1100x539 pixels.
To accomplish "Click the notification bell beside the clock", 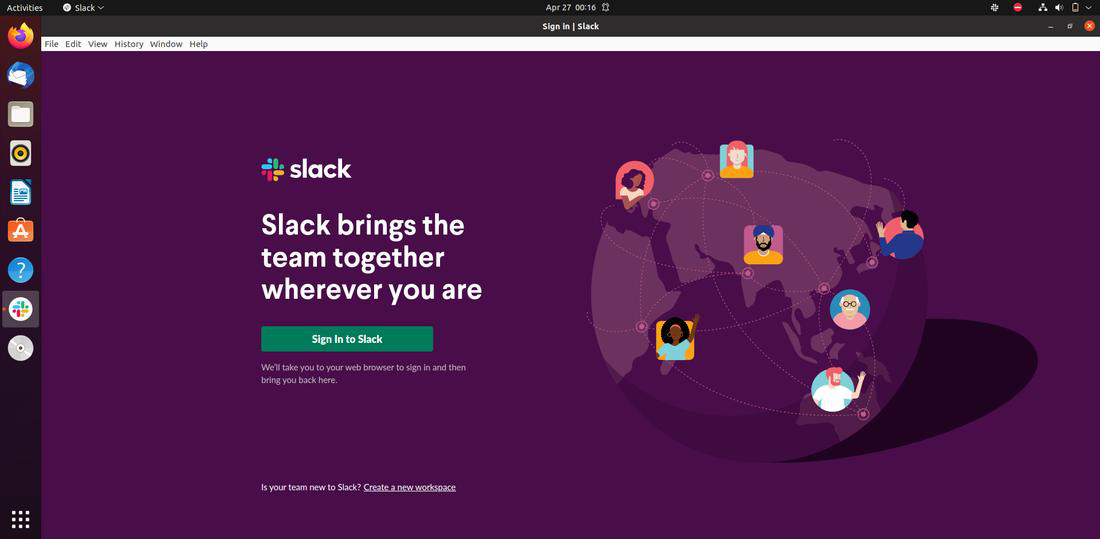I will (x=605, y=8).
